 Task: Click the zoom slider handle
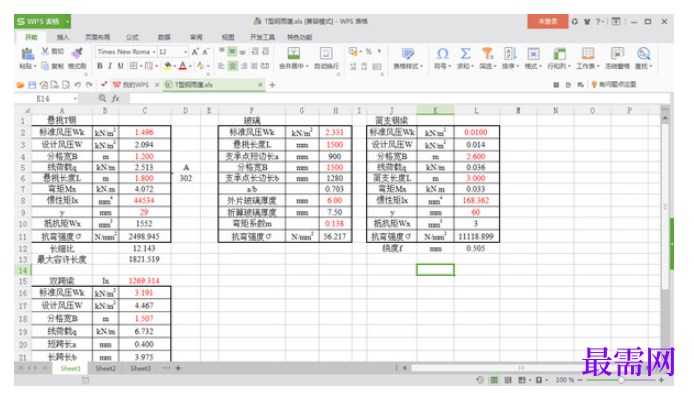pyautogui.click(x=621, y=380)
